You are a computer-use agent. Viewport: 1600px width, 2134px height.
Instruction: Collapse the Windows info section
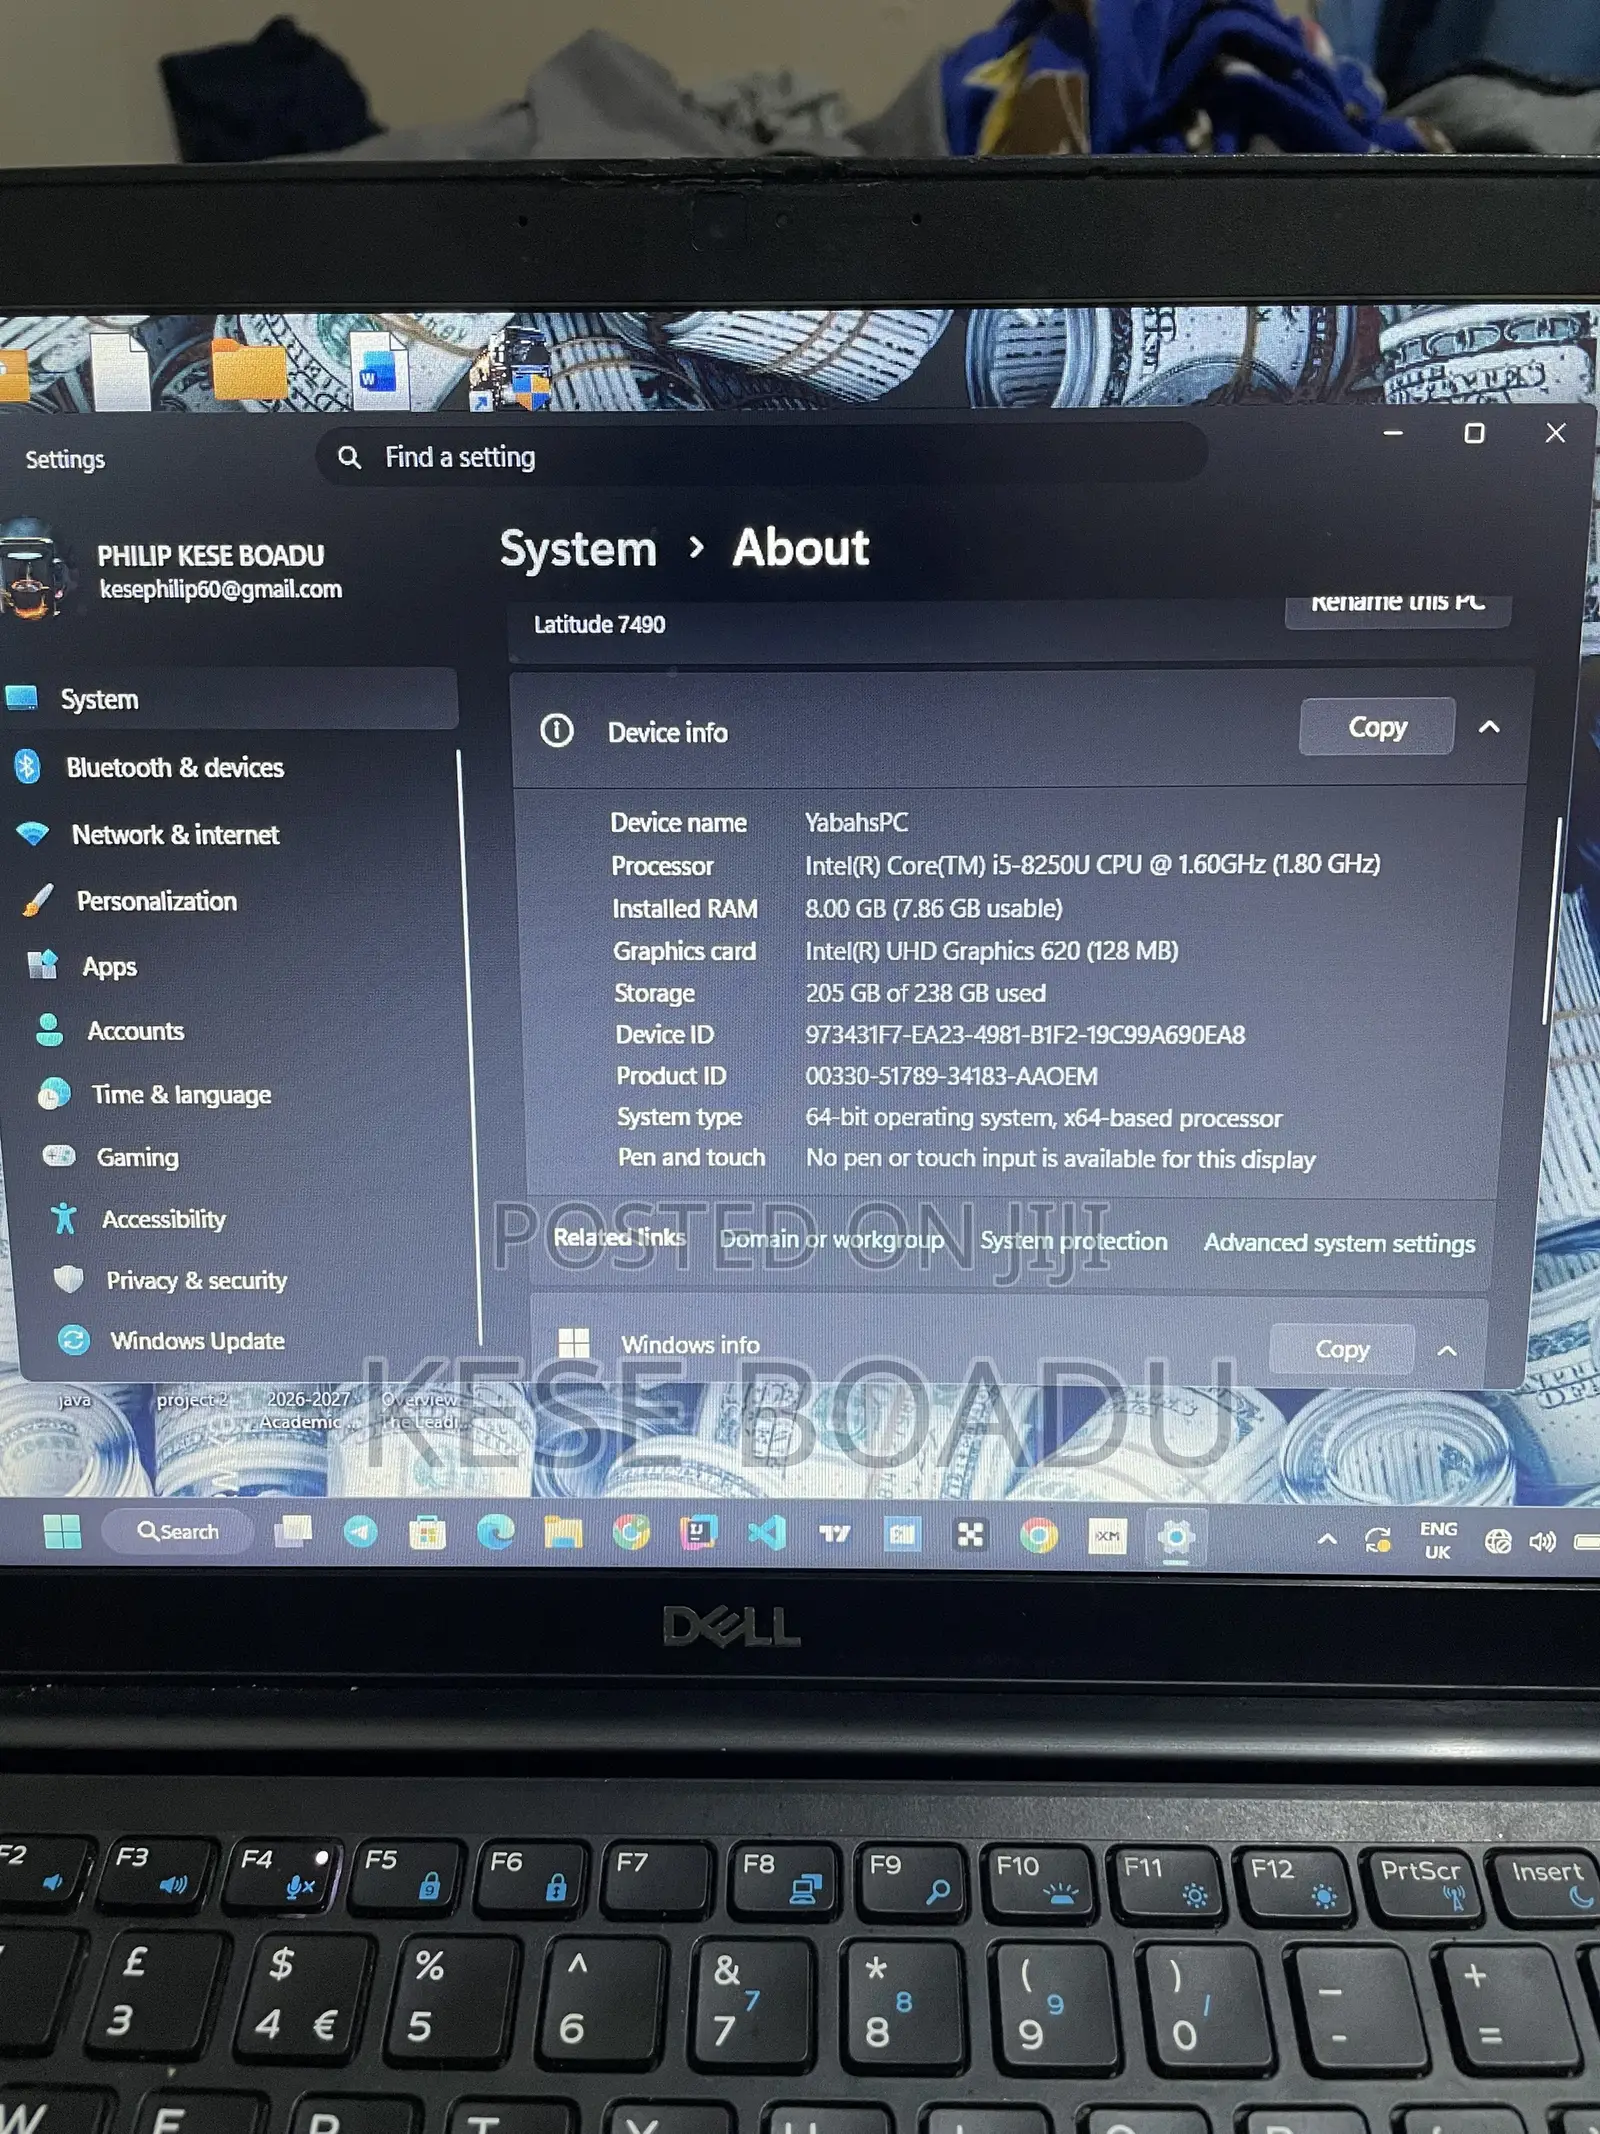1446,1350
